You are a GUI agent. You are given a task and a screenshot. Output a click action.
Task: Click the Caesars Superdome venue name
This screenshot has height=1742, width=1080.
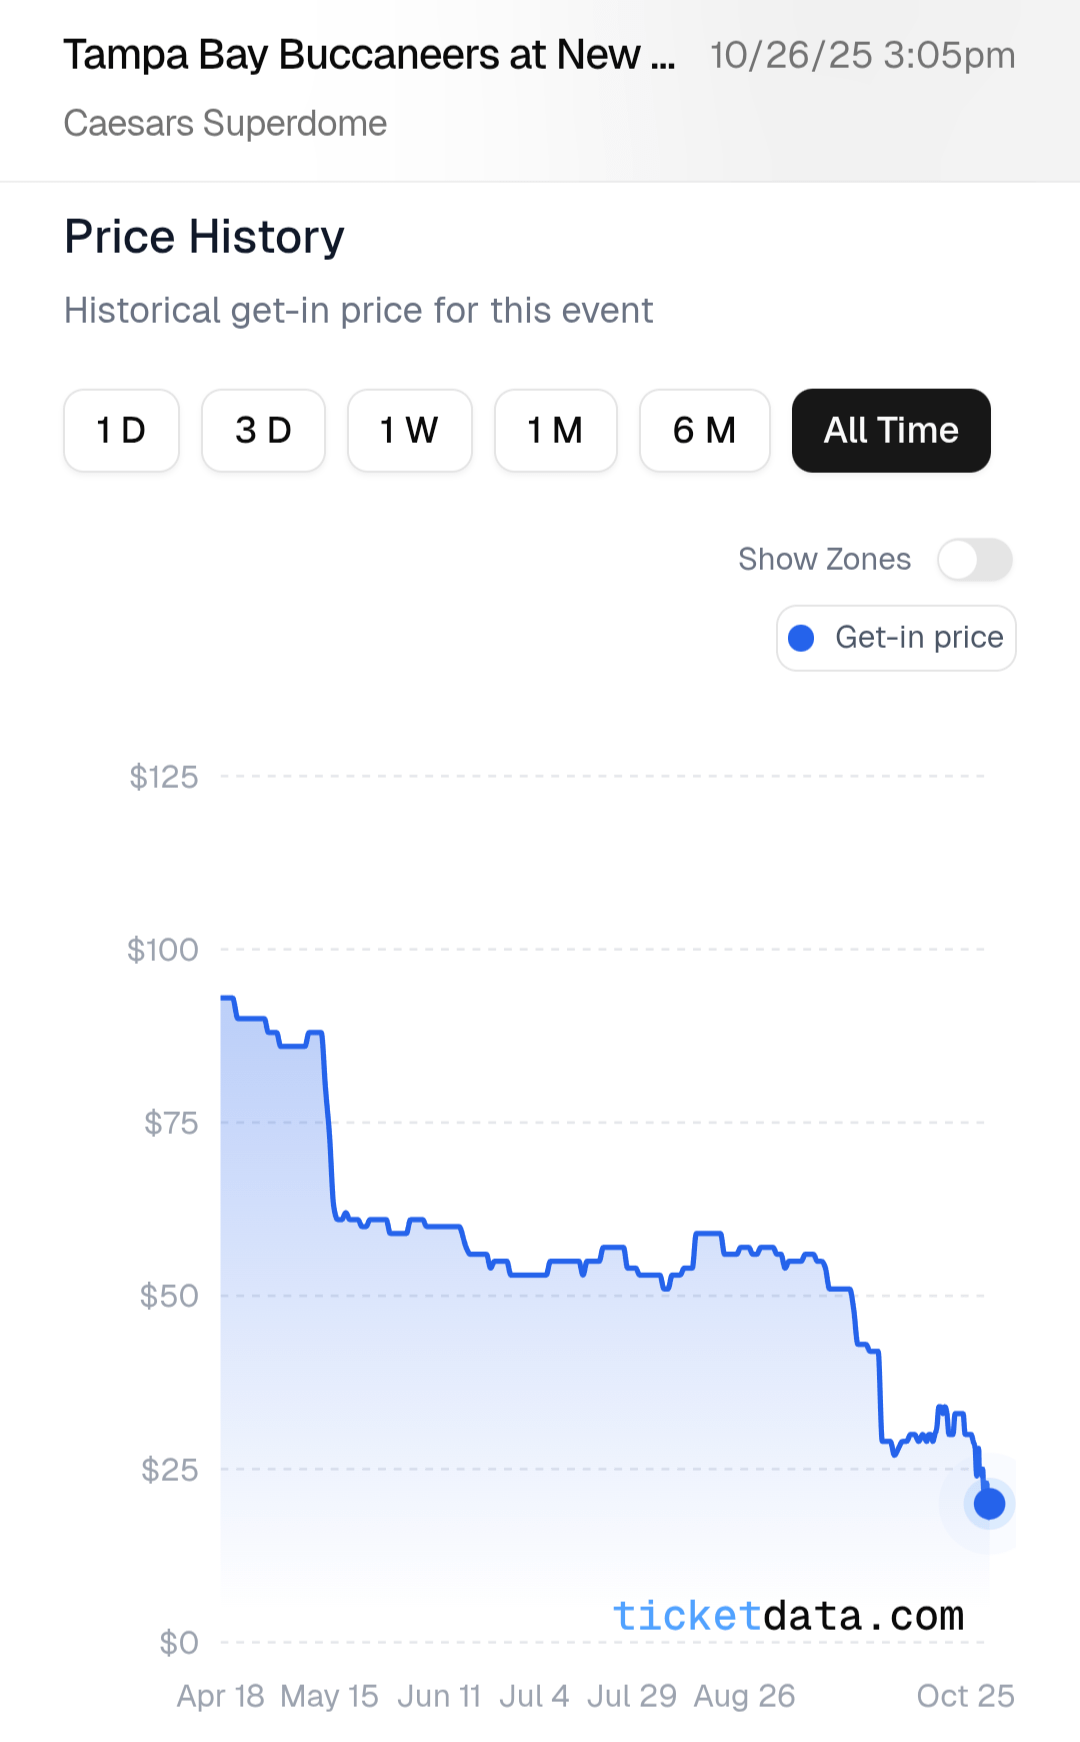225,123
